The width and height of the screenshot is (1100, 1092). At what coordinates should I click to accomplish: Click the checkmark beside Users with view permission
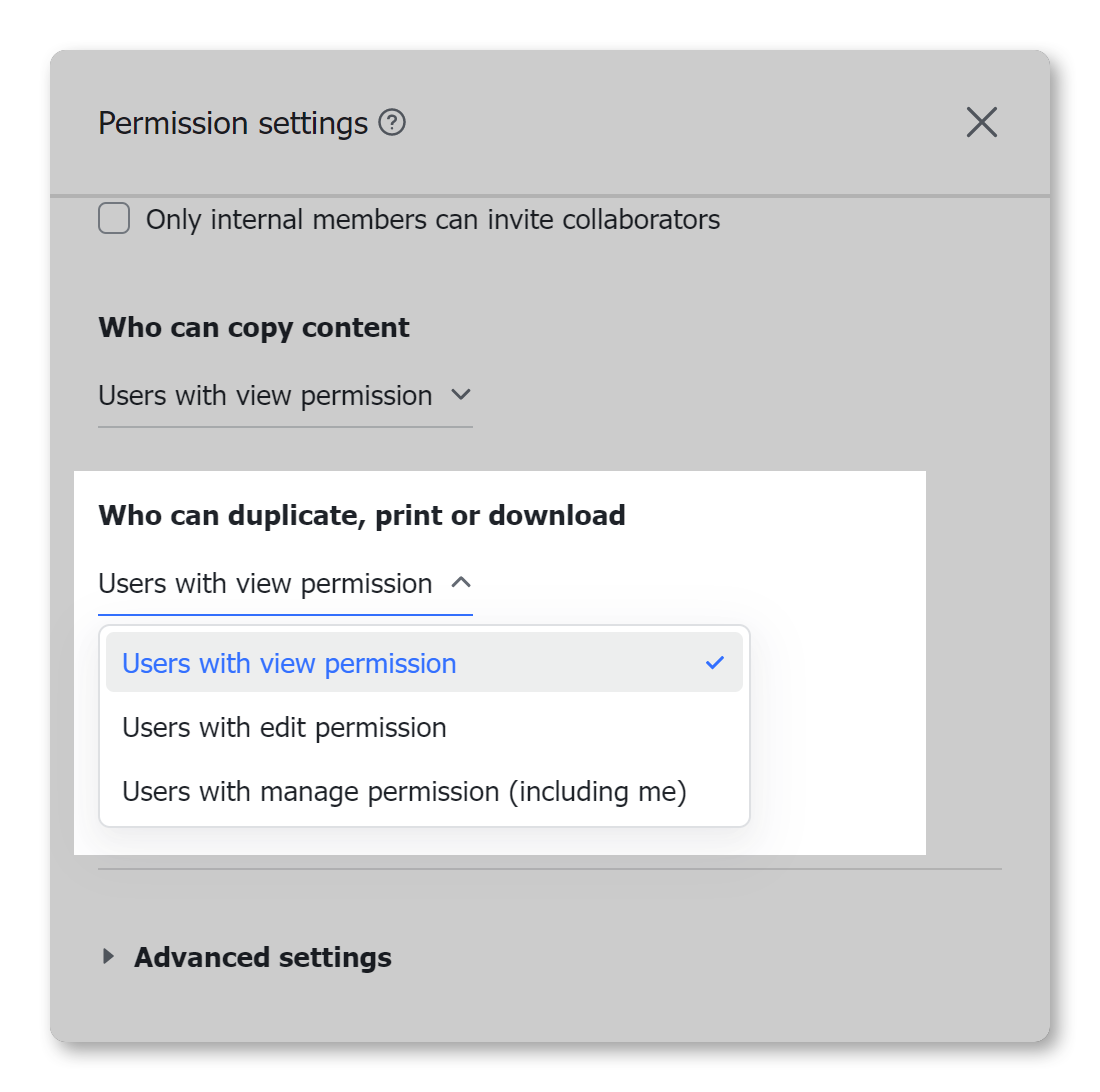click(715, 661)
